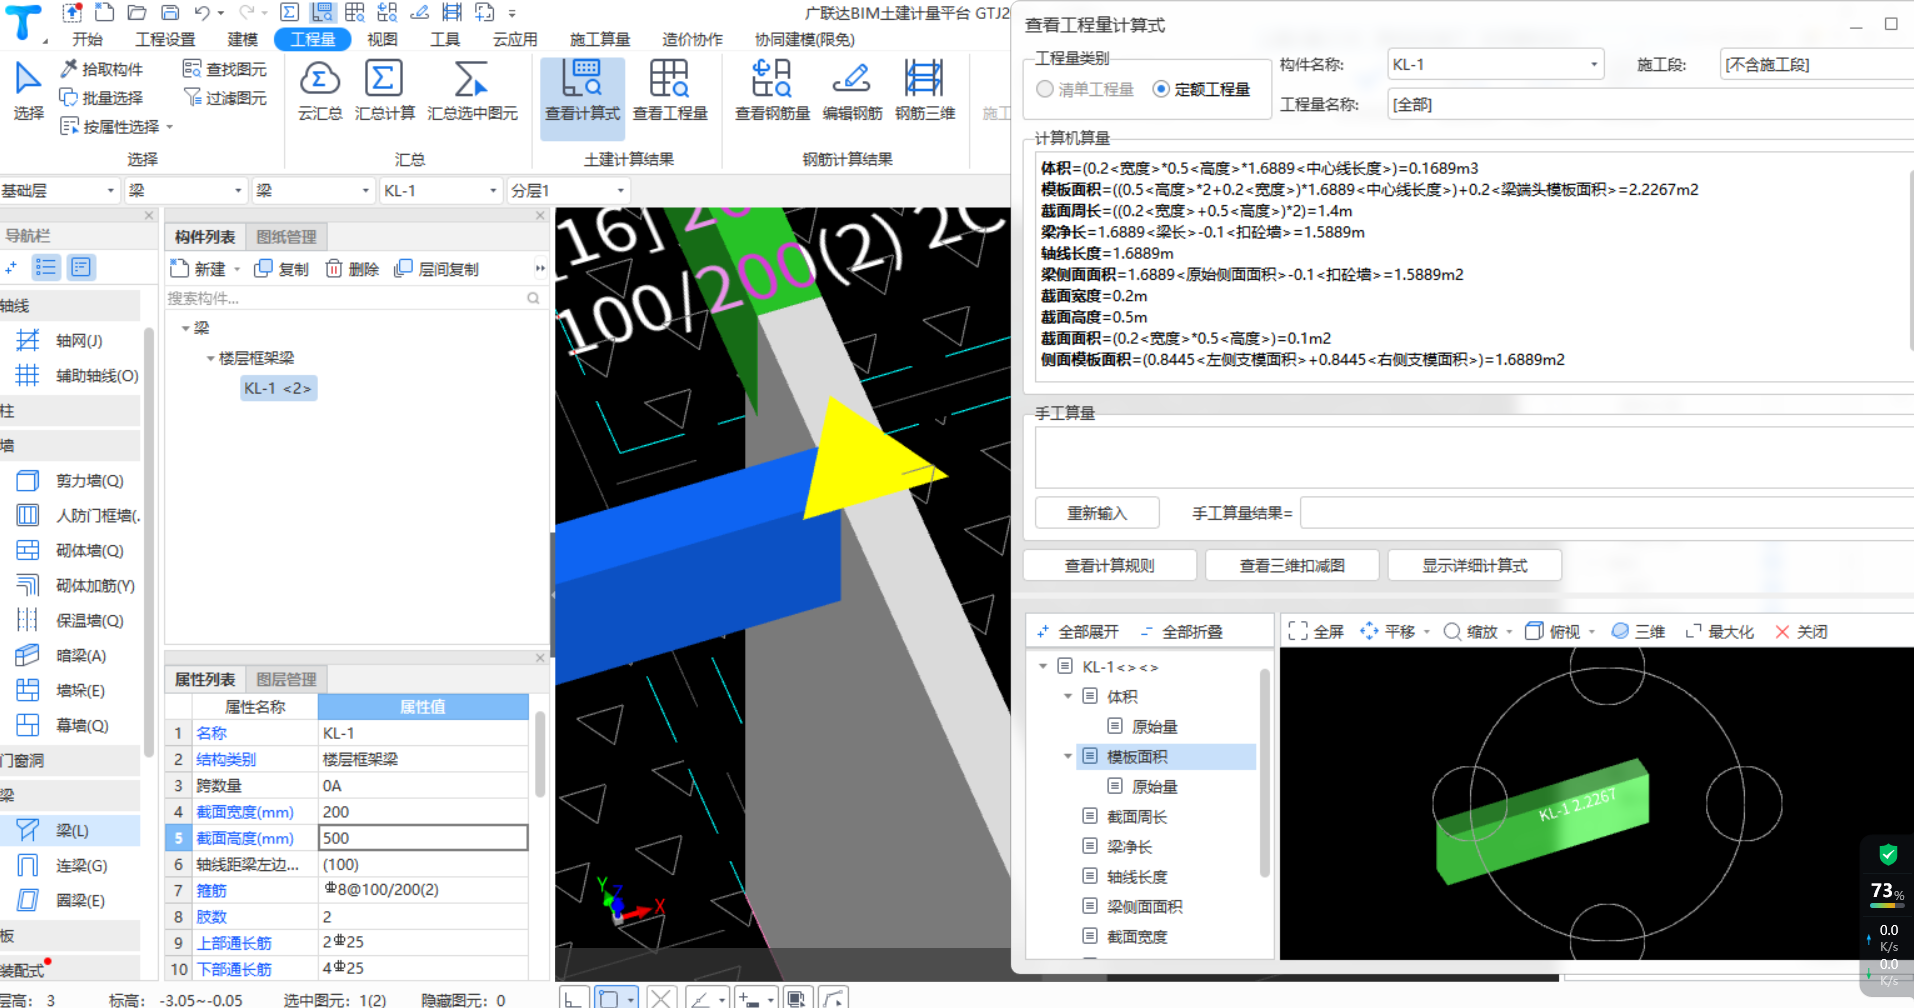Click the 显示详细计算式 button
Image resolution: width=1914 pixels, height=1008 pixels.
pyautogui.click(x=1475, y=566)
